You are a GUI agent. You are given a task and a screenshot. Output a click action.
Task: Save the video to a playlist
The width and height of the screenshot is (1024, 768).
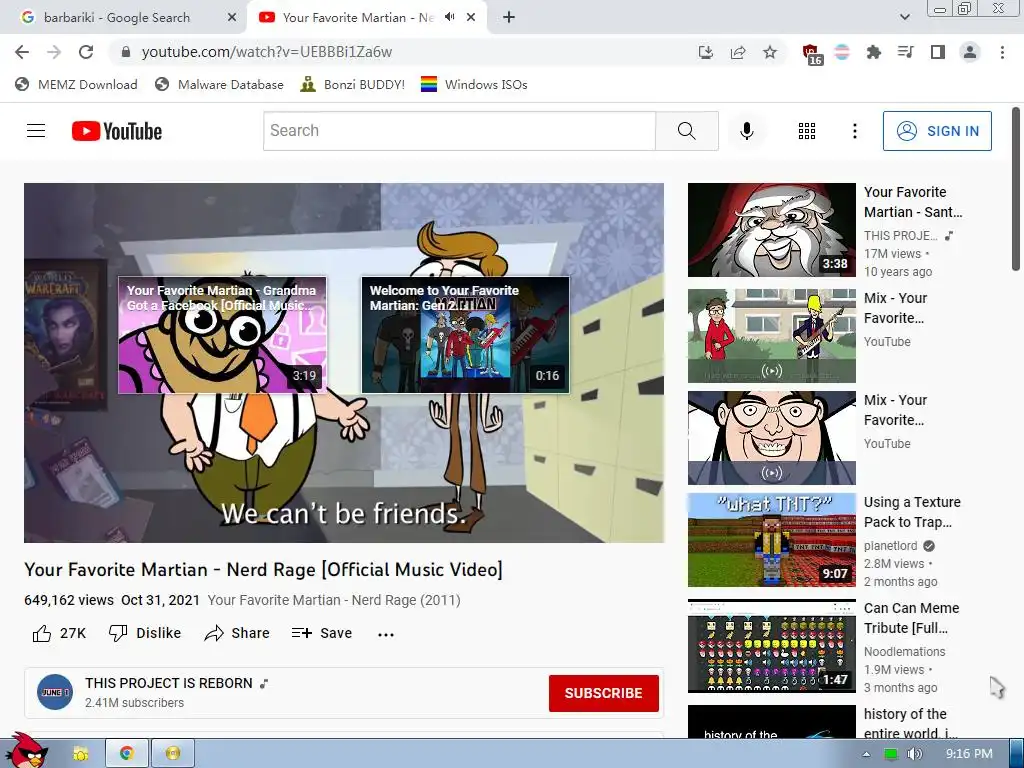[x=321, y=633]
